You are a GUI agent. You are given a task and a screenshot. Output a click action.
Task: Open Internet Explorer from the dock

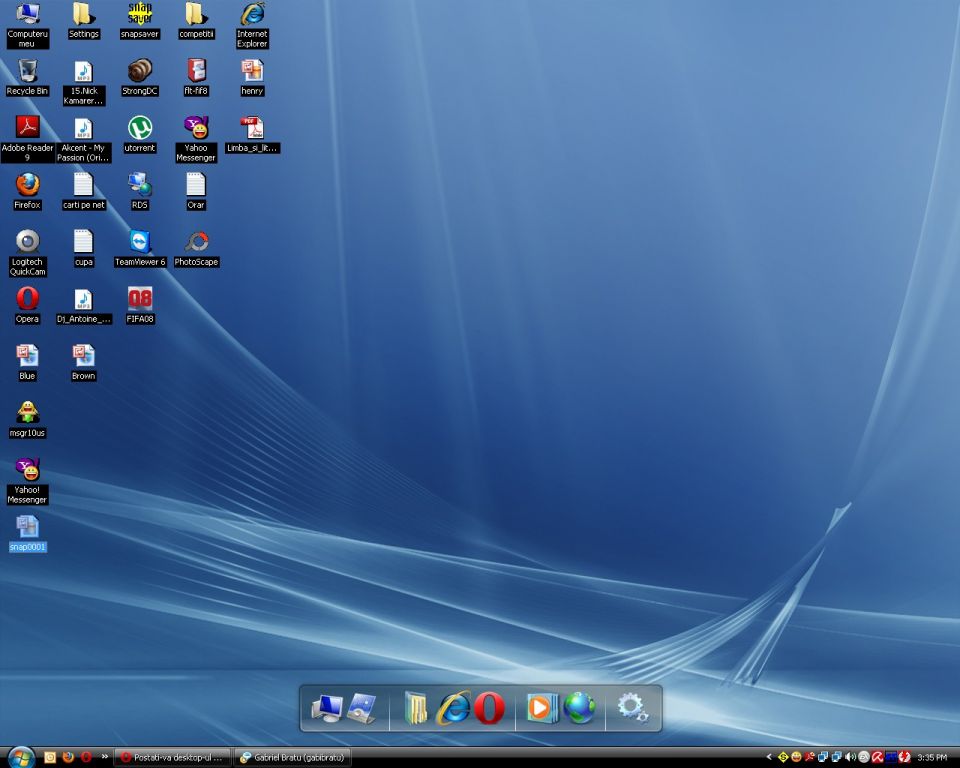[453, 708]
